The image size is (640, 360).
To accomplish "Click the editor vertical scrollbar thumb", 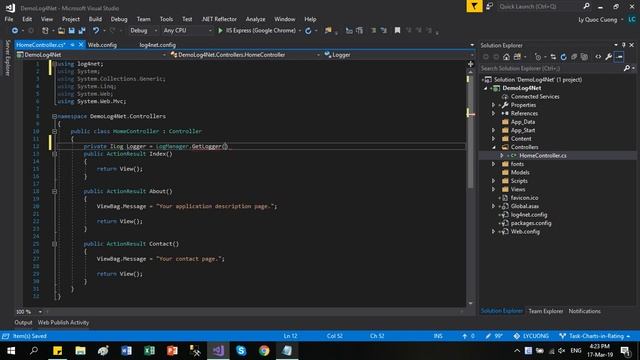I will [471, 131].
